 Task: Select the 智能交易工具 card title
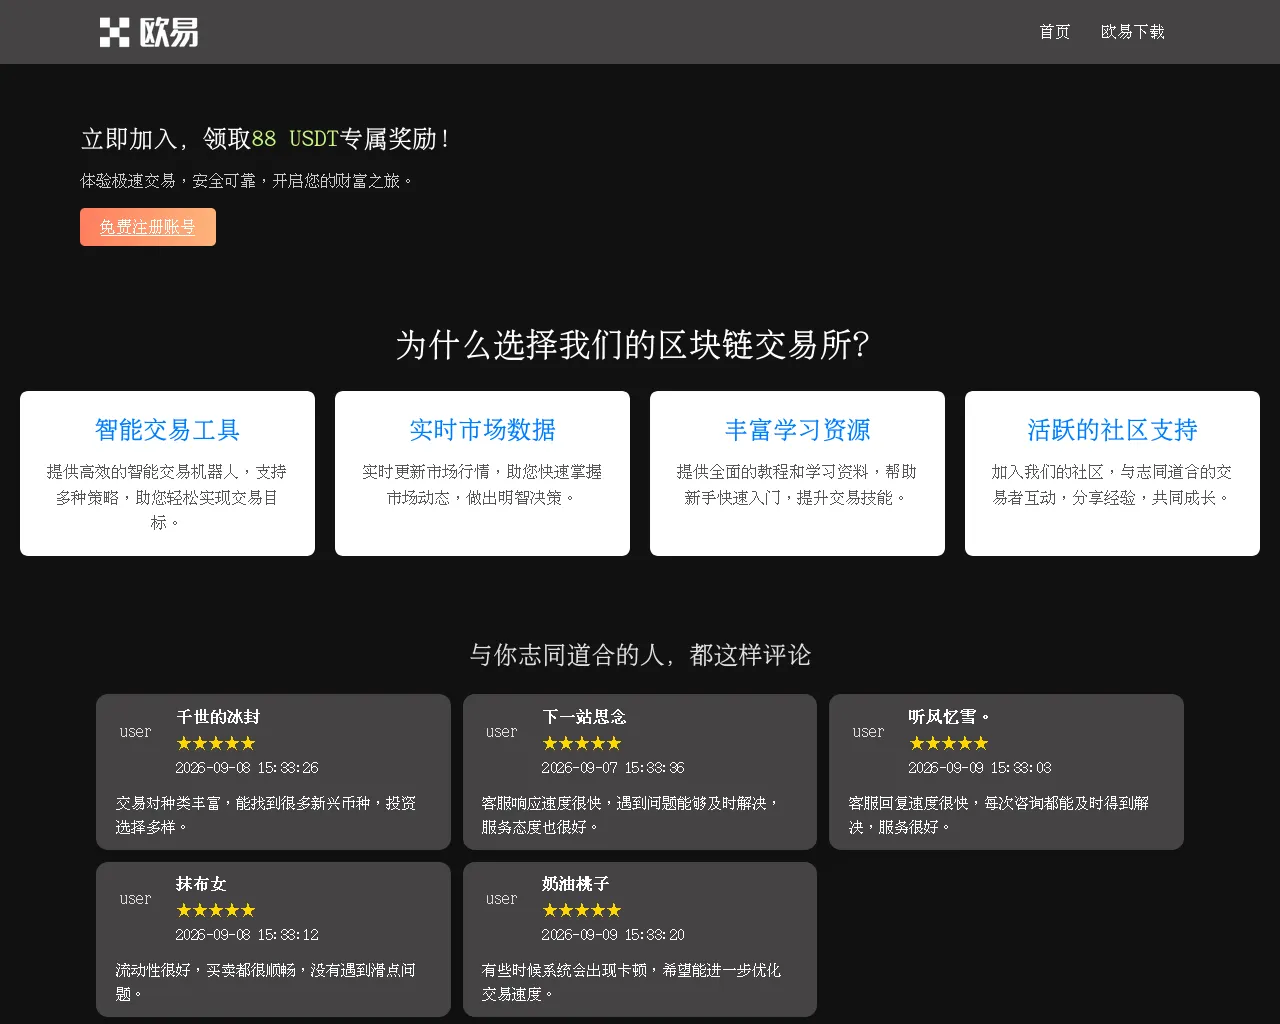(x=167, y=430)
